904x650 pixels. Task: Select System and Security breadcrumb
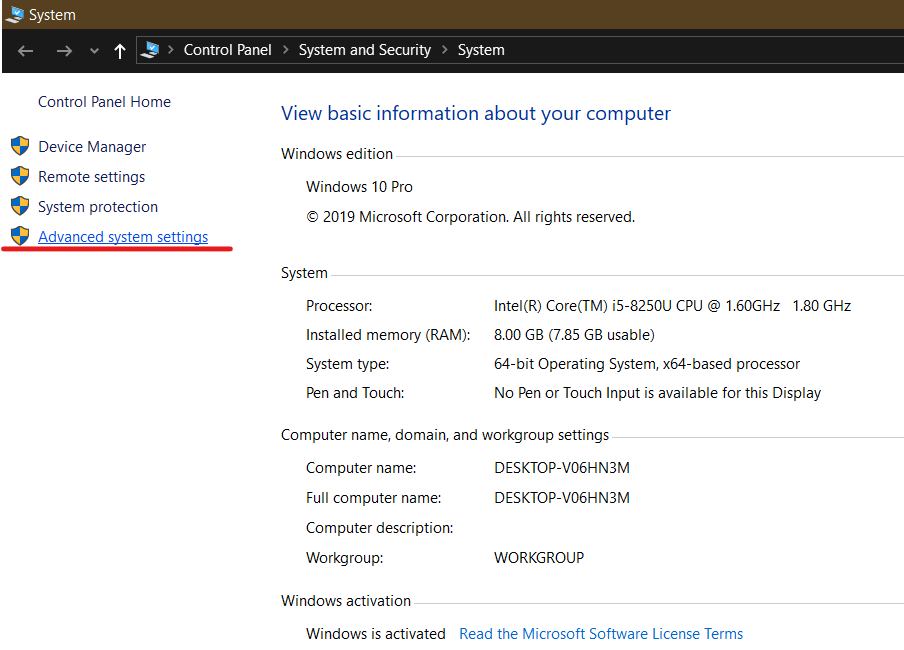[x=364, y=50]
